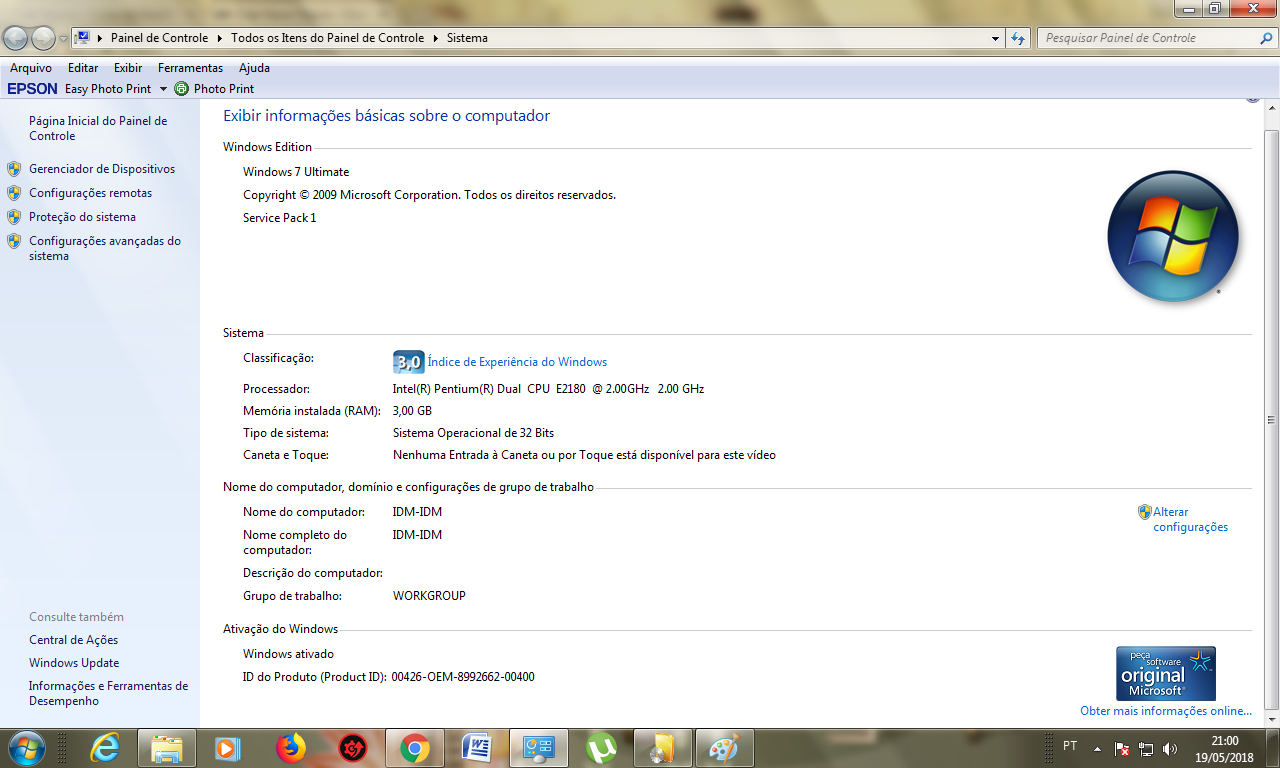The width and height of the screenshot is (1280, 768).
Task: Click shield icon beside Gerenciador de Dispositivos
Action: tap(14, 169)
